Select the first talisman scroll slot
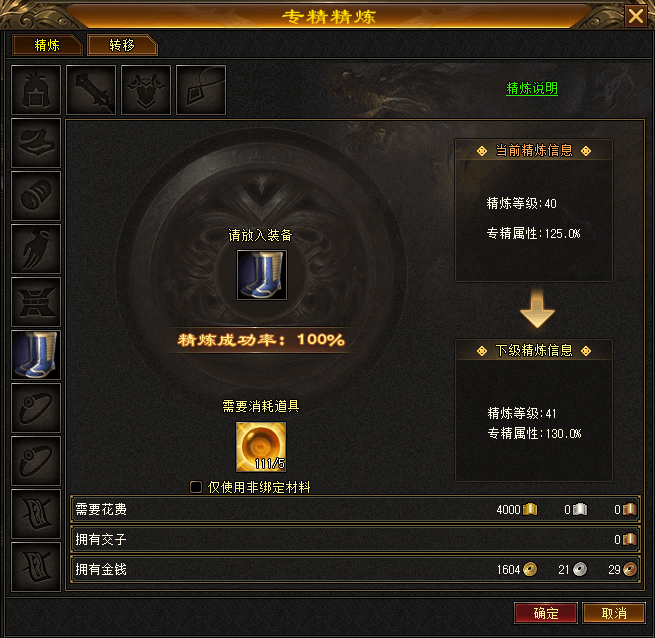The image size is (655, 638). pos(36,514)
